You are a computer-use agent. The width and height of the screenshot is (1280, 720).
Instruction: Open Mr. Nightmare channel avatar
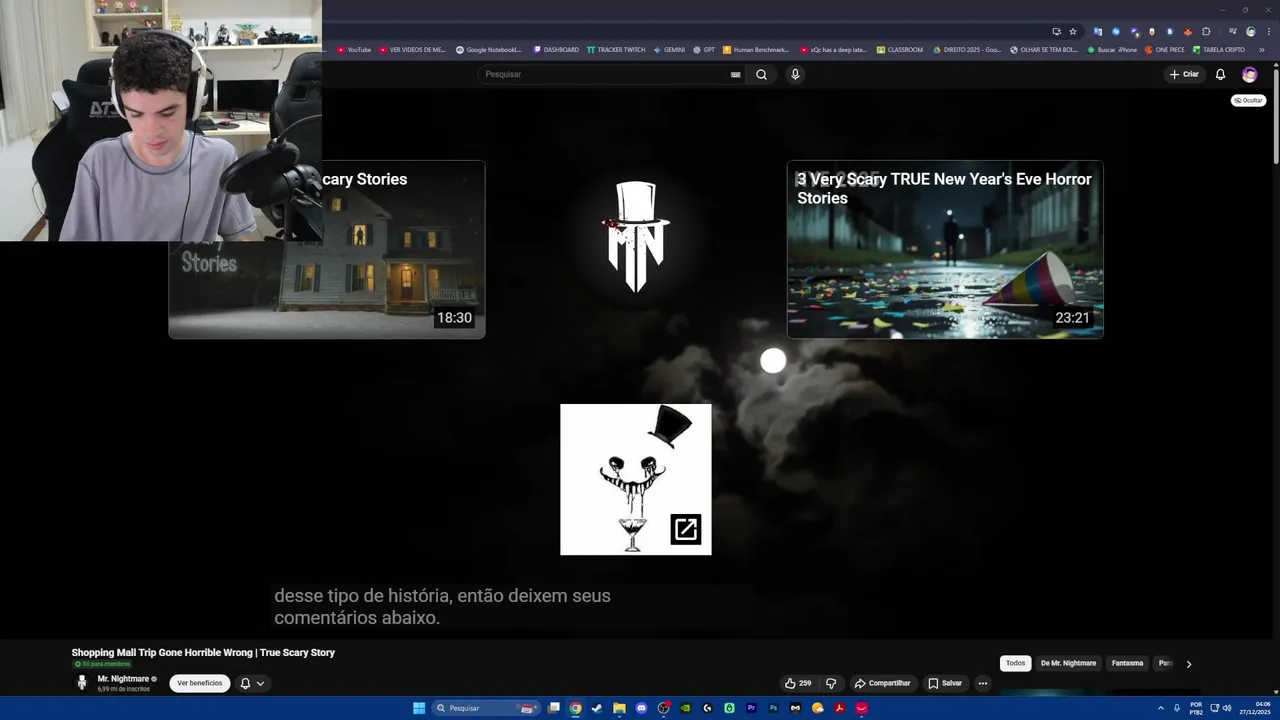pyautogui.click(x=82, y=683)
